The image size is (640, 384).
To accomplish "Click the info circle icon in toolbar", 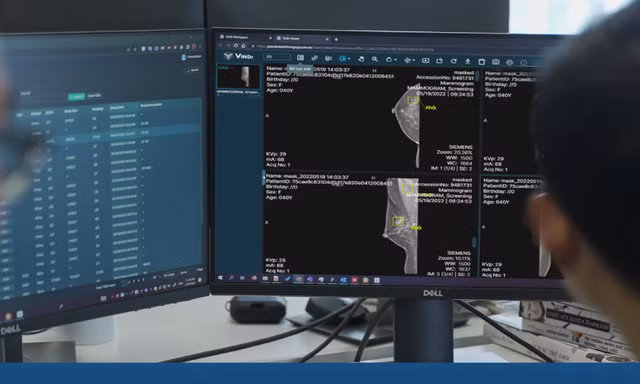I will tap(524, 62).
